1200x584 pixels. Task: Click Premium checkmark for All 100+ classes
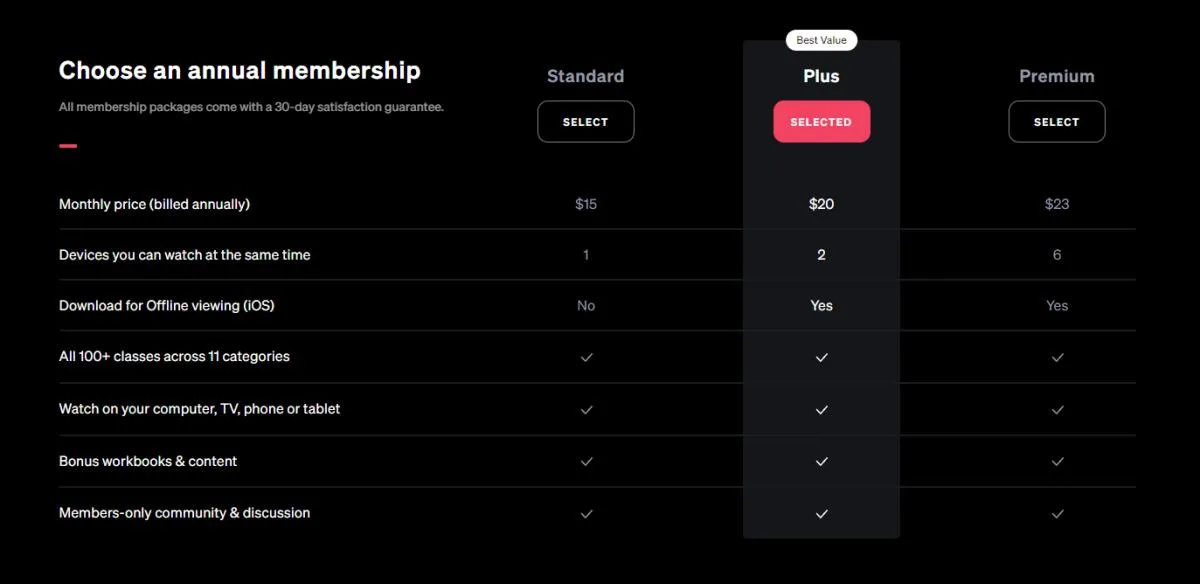click(1057, 357)
